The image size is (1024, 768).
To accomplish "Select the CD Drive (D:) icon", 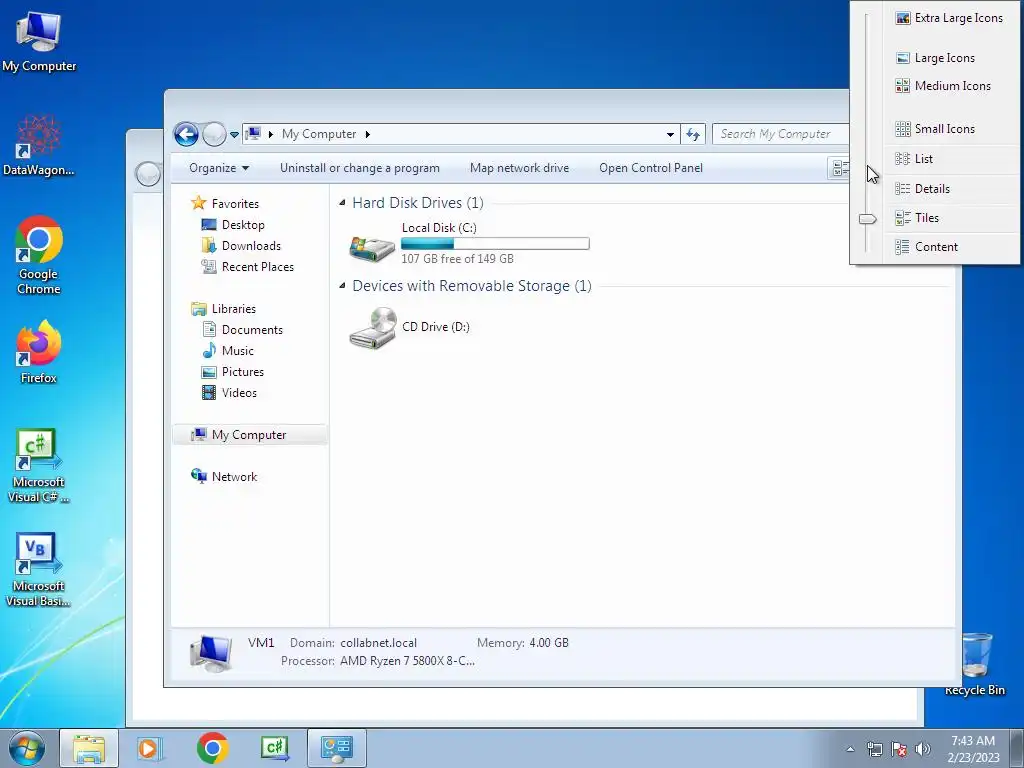I will click(372, 328).
